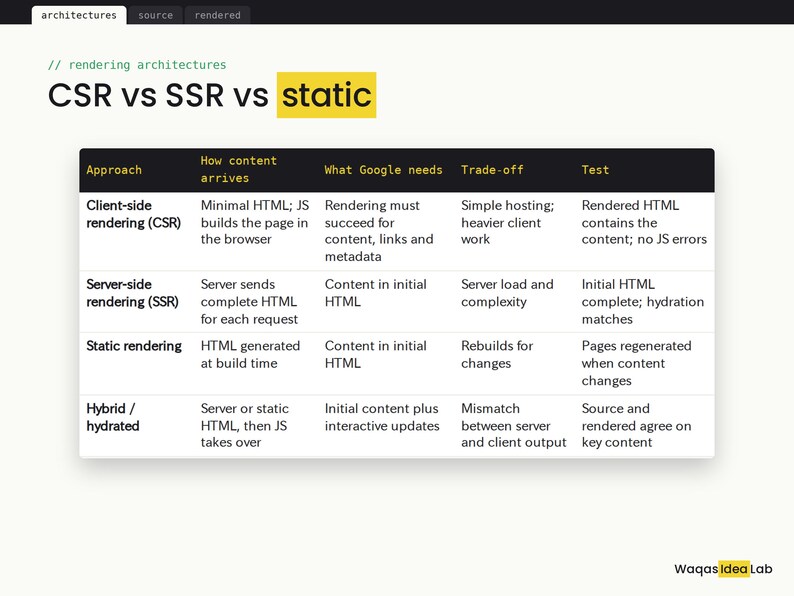Click the 'Server-side rendering (SSR)' row label
The image size is (794, 596).
pos(132,293)
